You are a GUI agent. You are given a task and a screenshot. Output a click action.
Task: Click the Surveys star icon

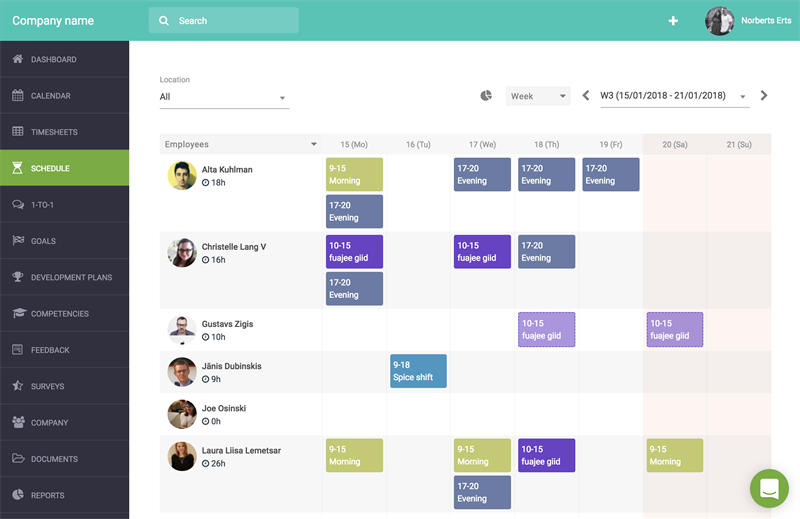(18, 385)
